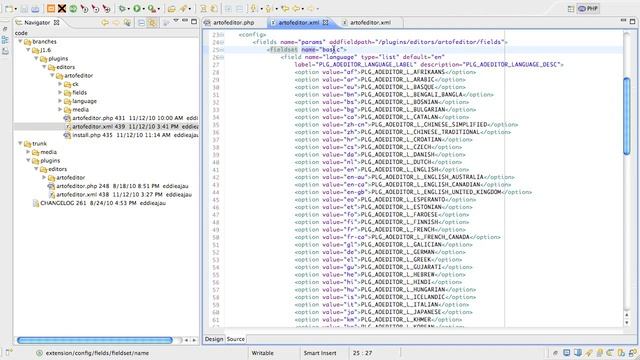Click the External Tools run icon

[151, 8]
